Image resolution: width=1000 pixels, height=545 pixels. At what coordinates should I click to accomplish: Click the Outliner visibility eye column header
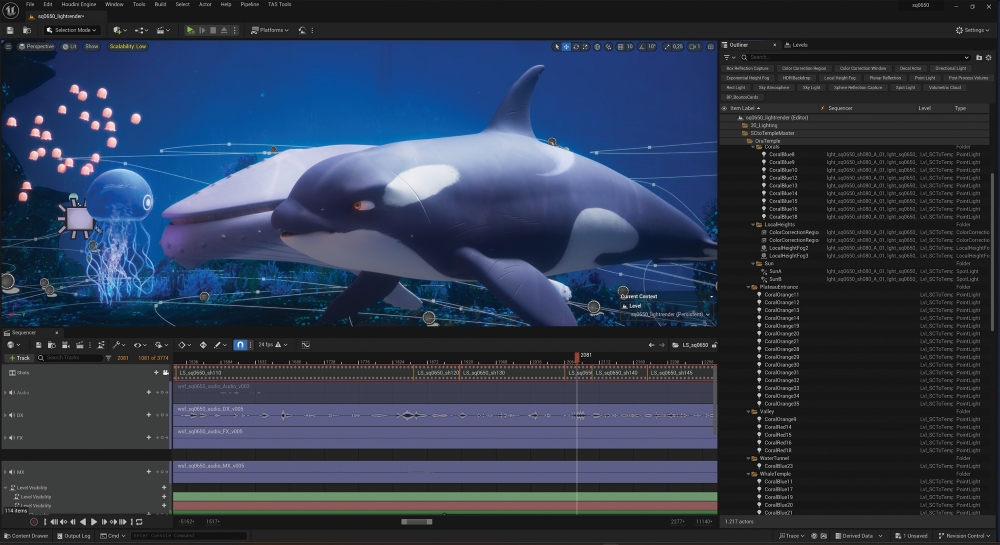pos(724,108)
